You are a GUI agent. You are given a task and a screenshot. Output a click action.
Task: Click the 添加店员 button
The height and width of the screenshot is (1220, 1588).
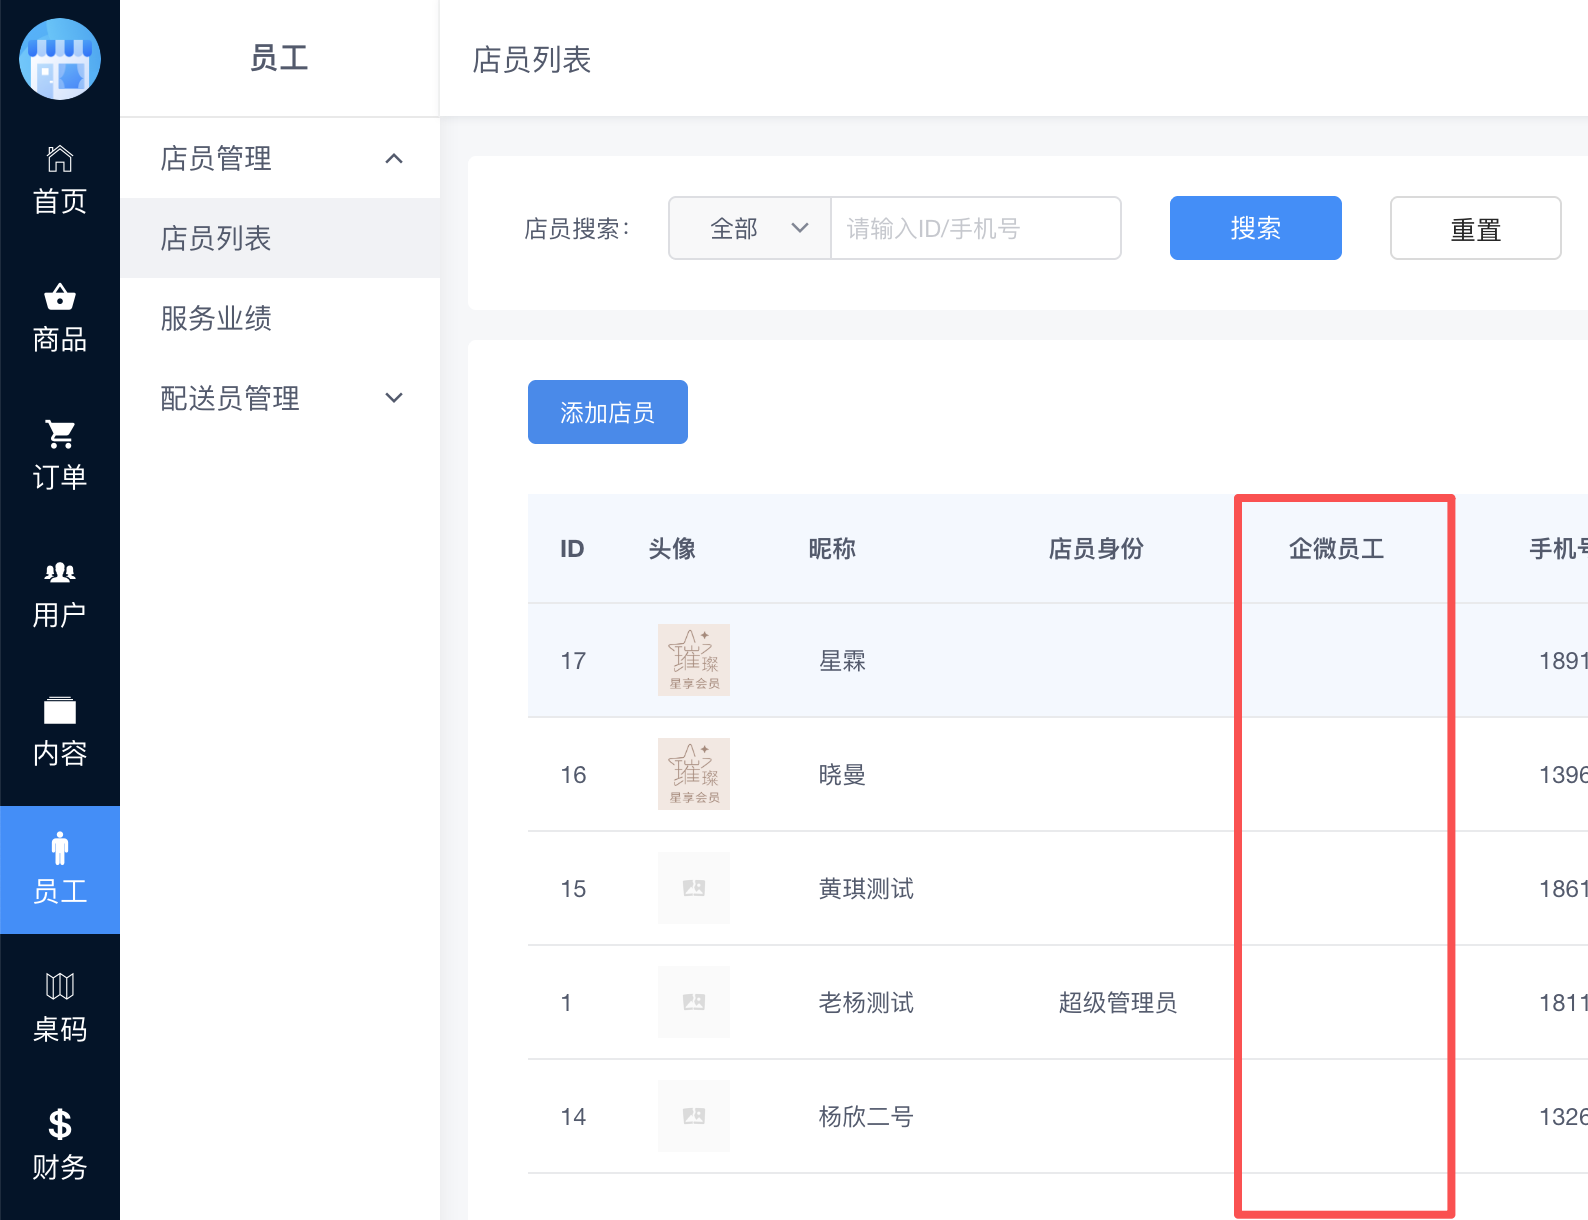[x=607, y=412]
